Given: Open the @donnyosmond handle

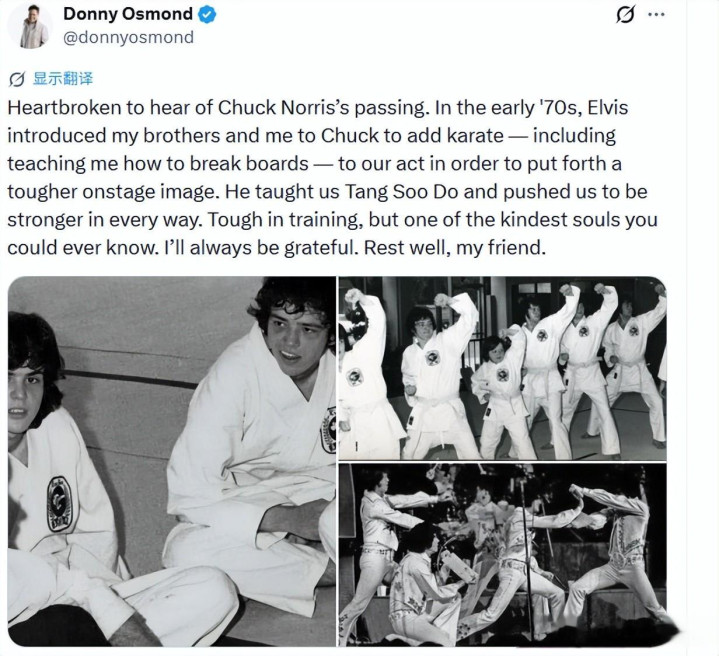Looking at the screenshot, I should click(128, 37).
